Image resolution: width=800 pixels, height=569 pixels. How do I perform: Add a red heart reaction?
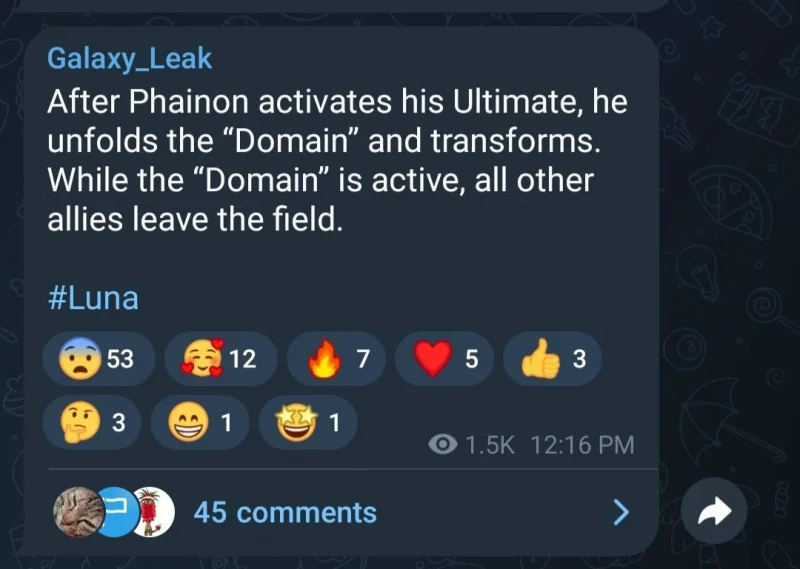tap(446, 360)
